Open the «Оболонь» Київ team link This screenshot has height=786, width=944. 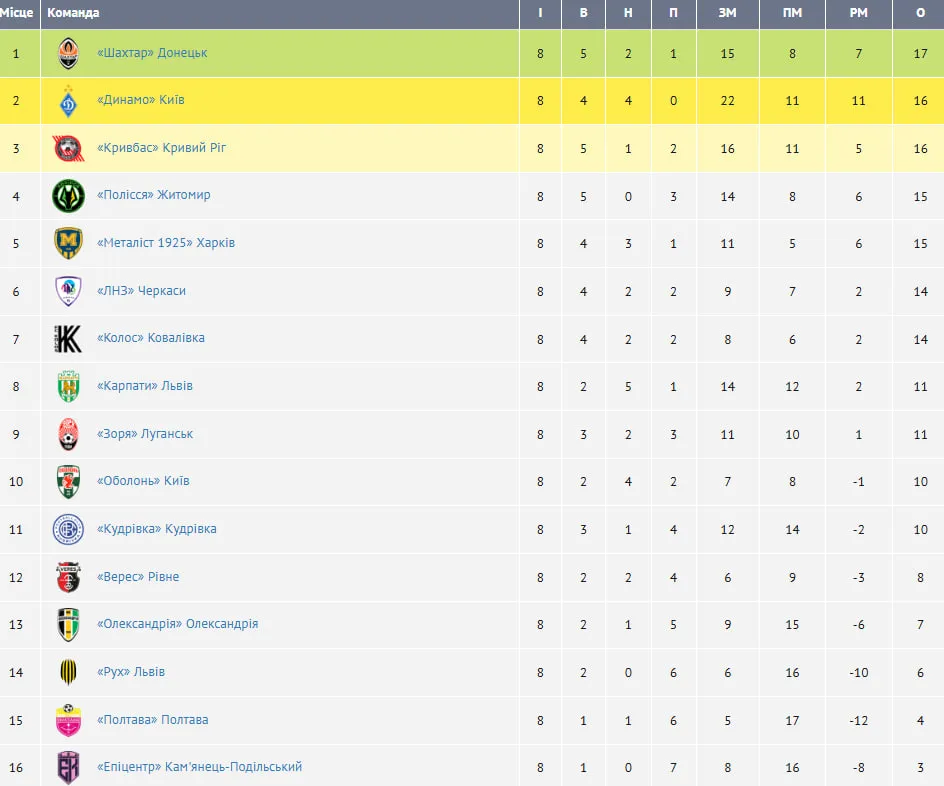click(x=143, y=481)
